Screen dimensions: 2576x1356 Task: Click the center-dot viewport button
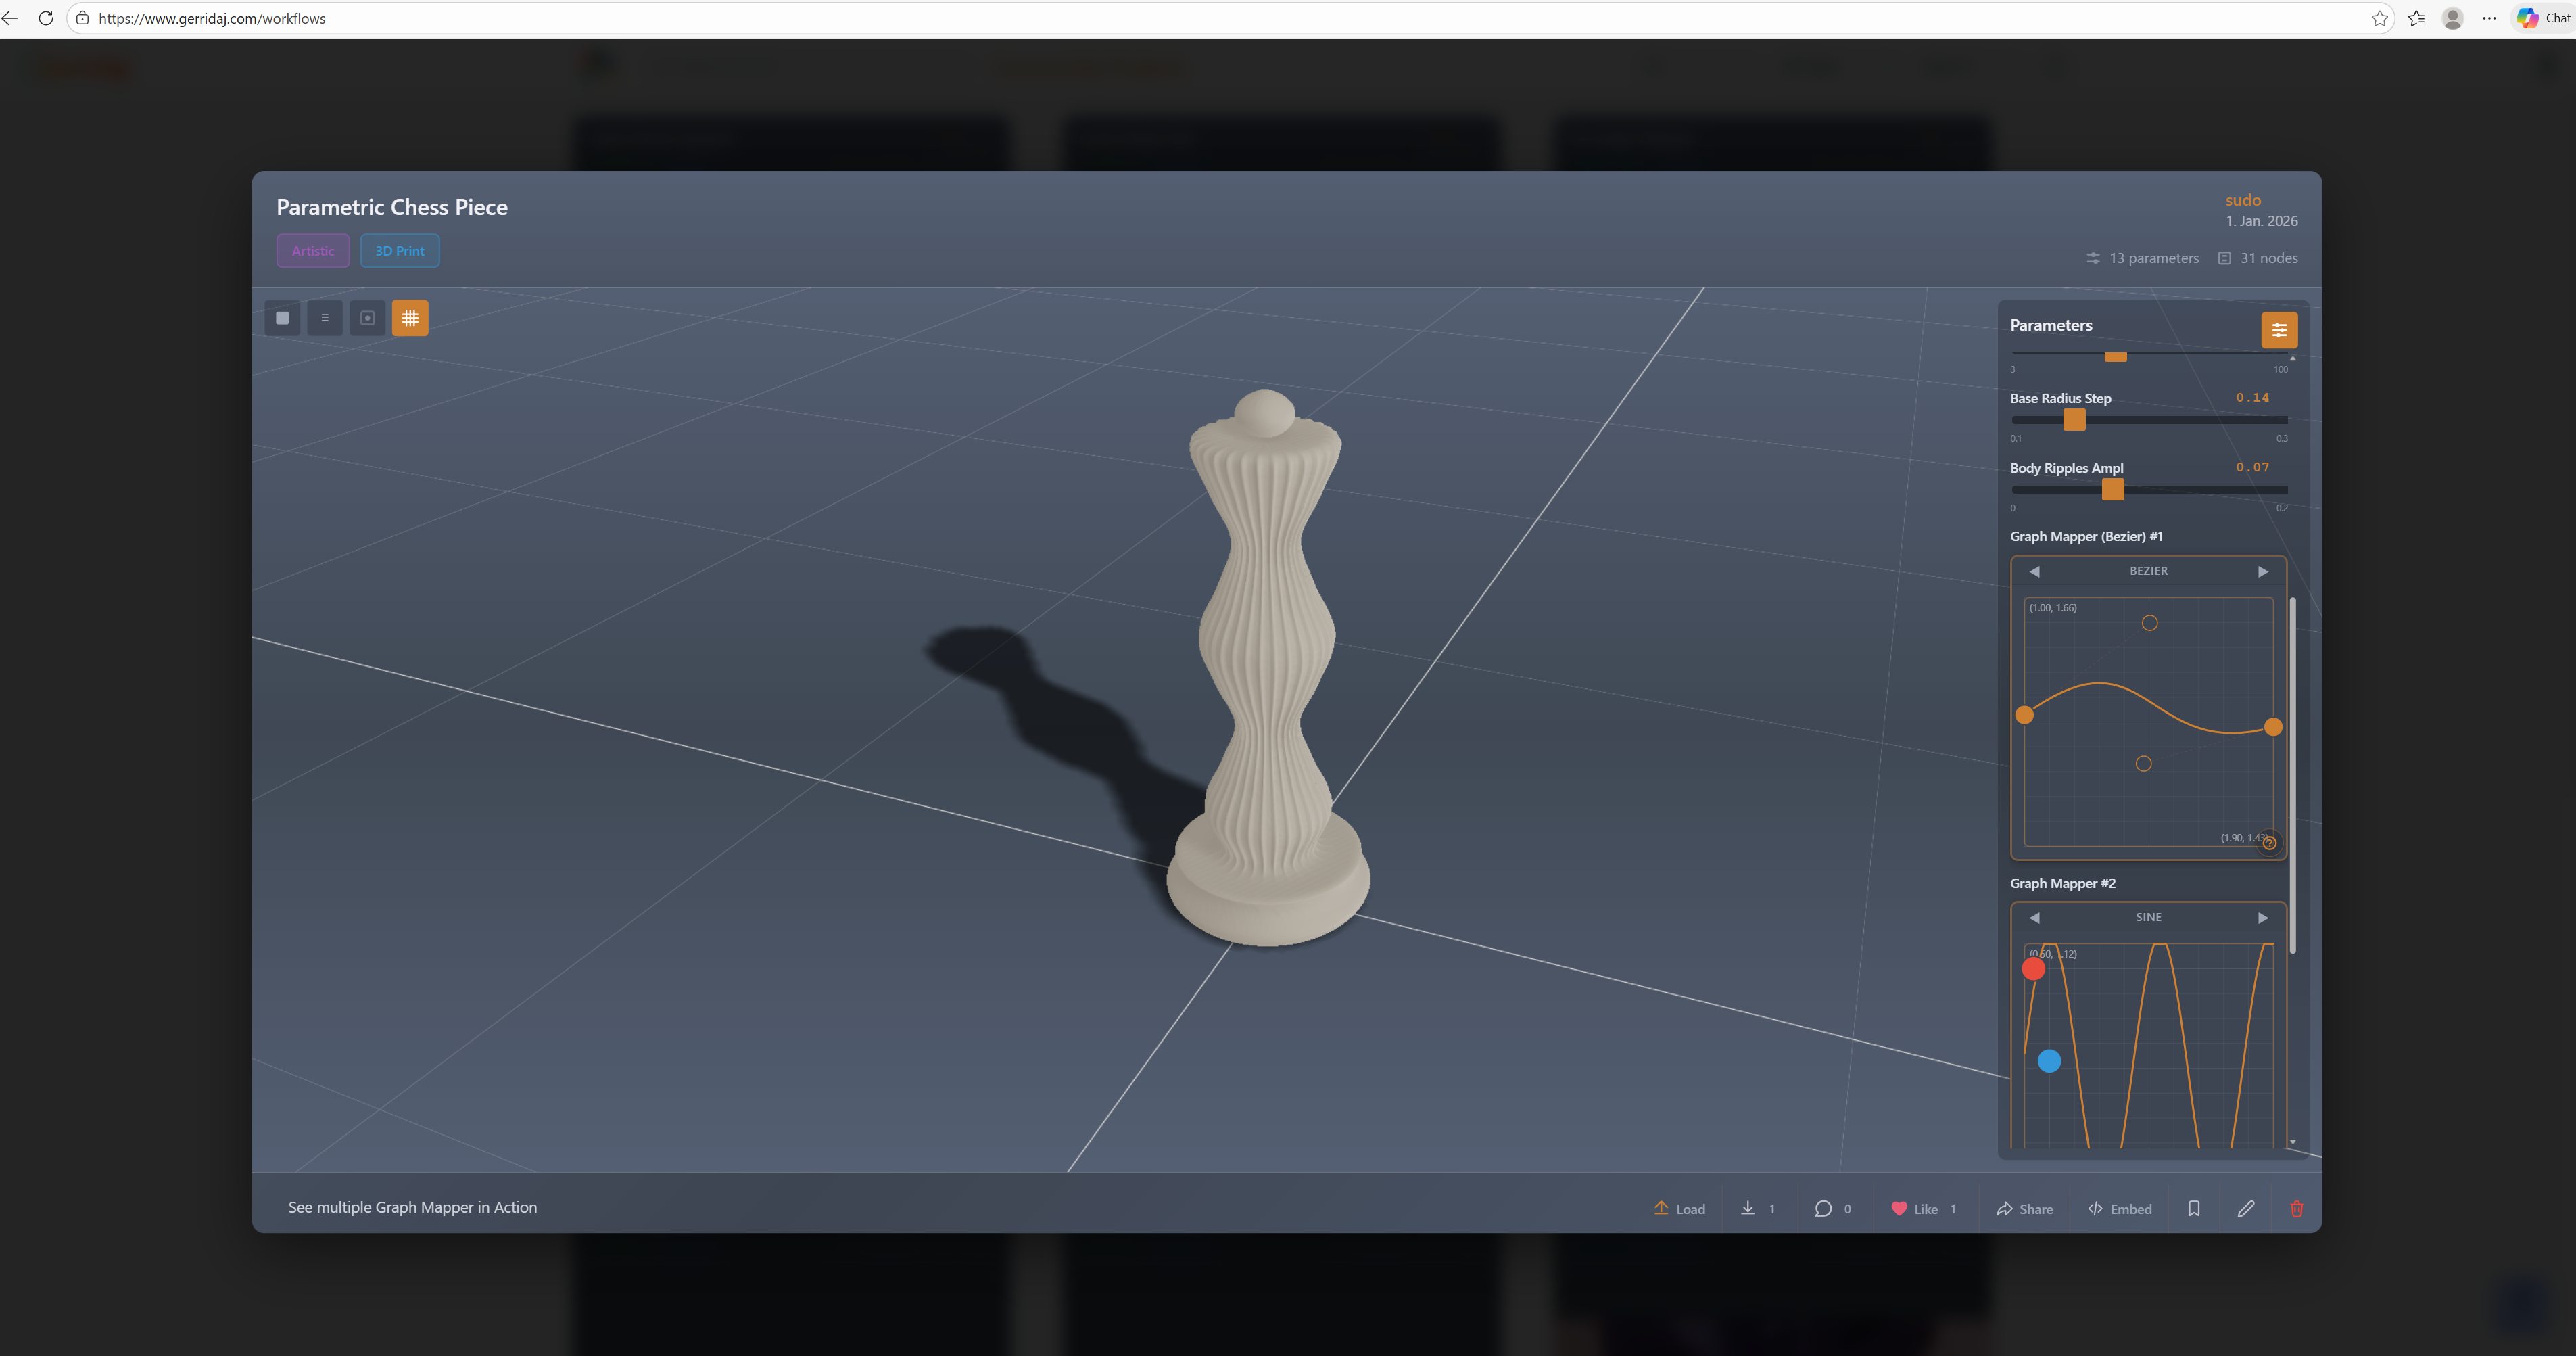click(x=367, y=318)
